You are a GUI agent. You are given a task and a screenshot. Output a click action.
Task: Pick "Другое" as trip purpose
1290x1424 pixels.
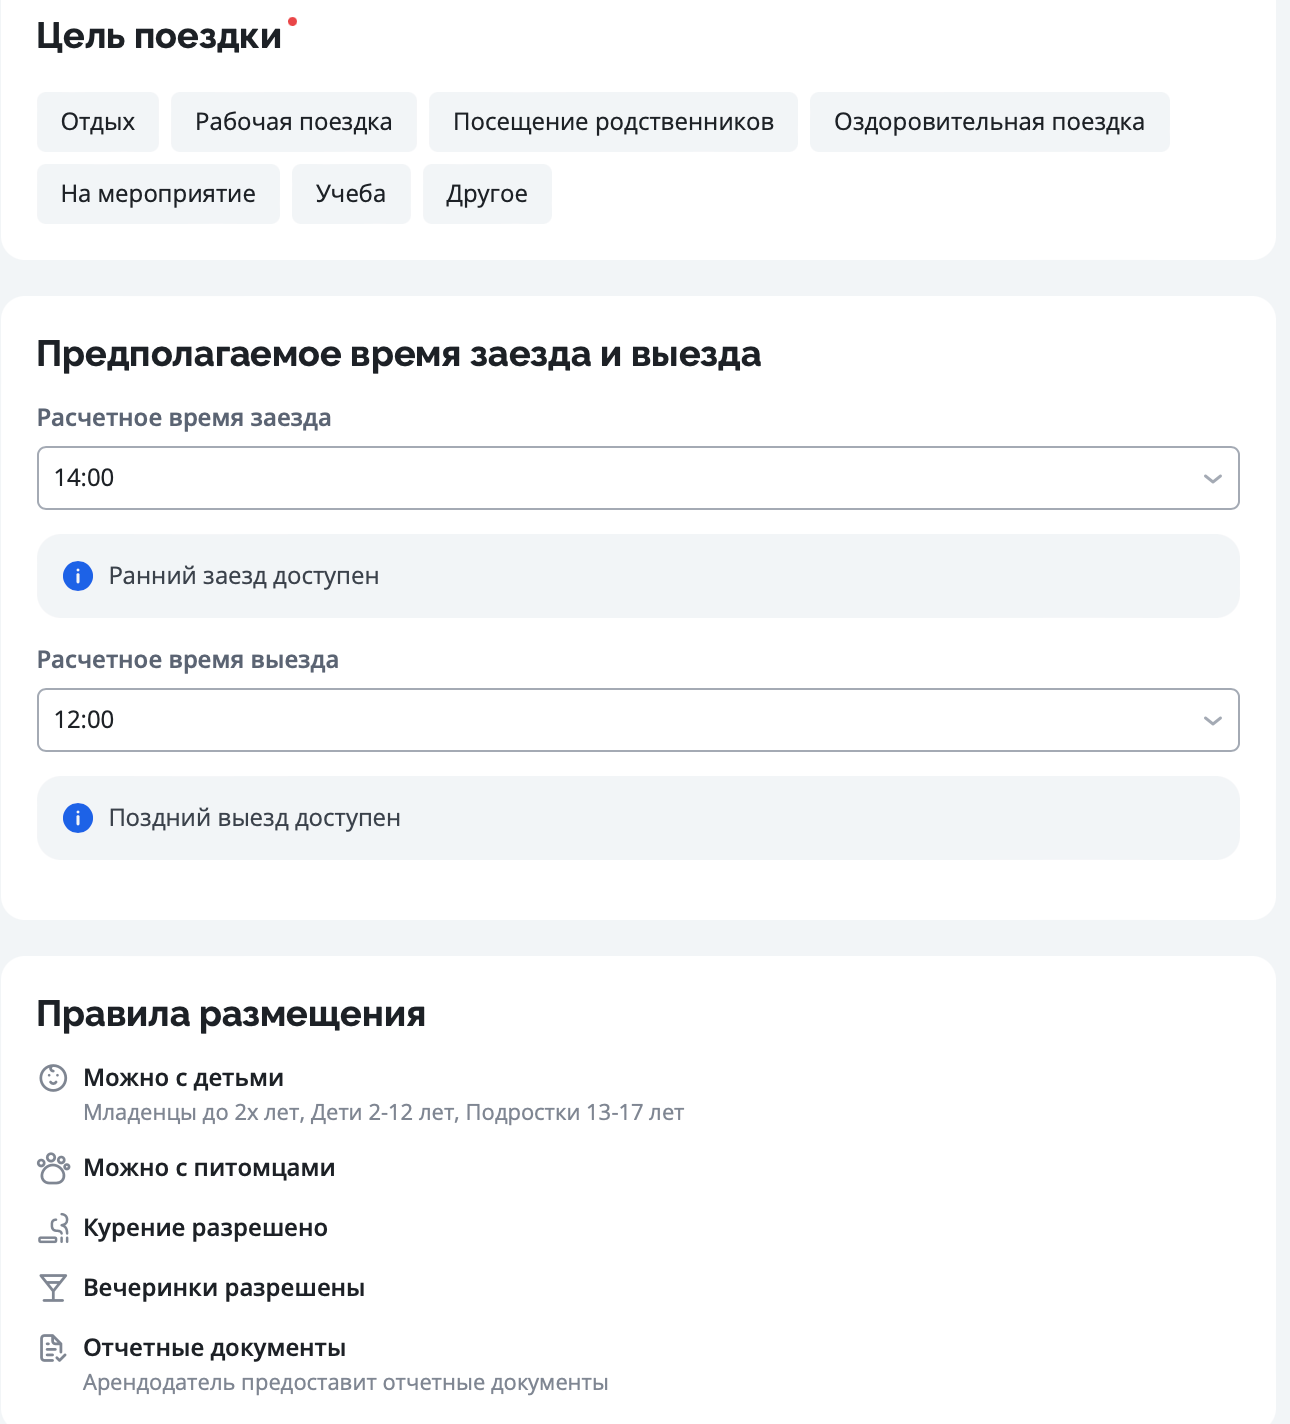pos(487,194)
